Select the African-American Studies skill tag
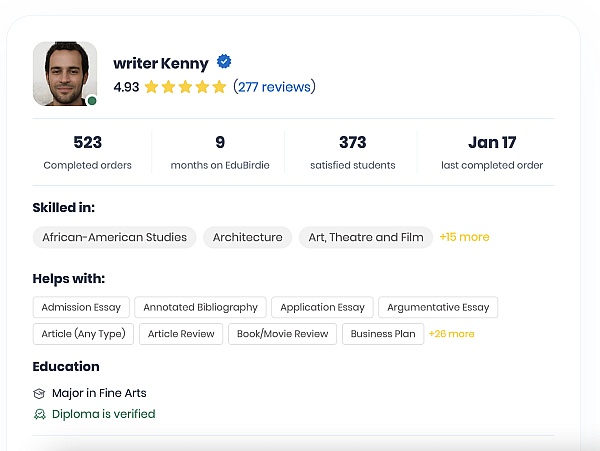Viewport: 600px width, 451px height. point(114,237)
